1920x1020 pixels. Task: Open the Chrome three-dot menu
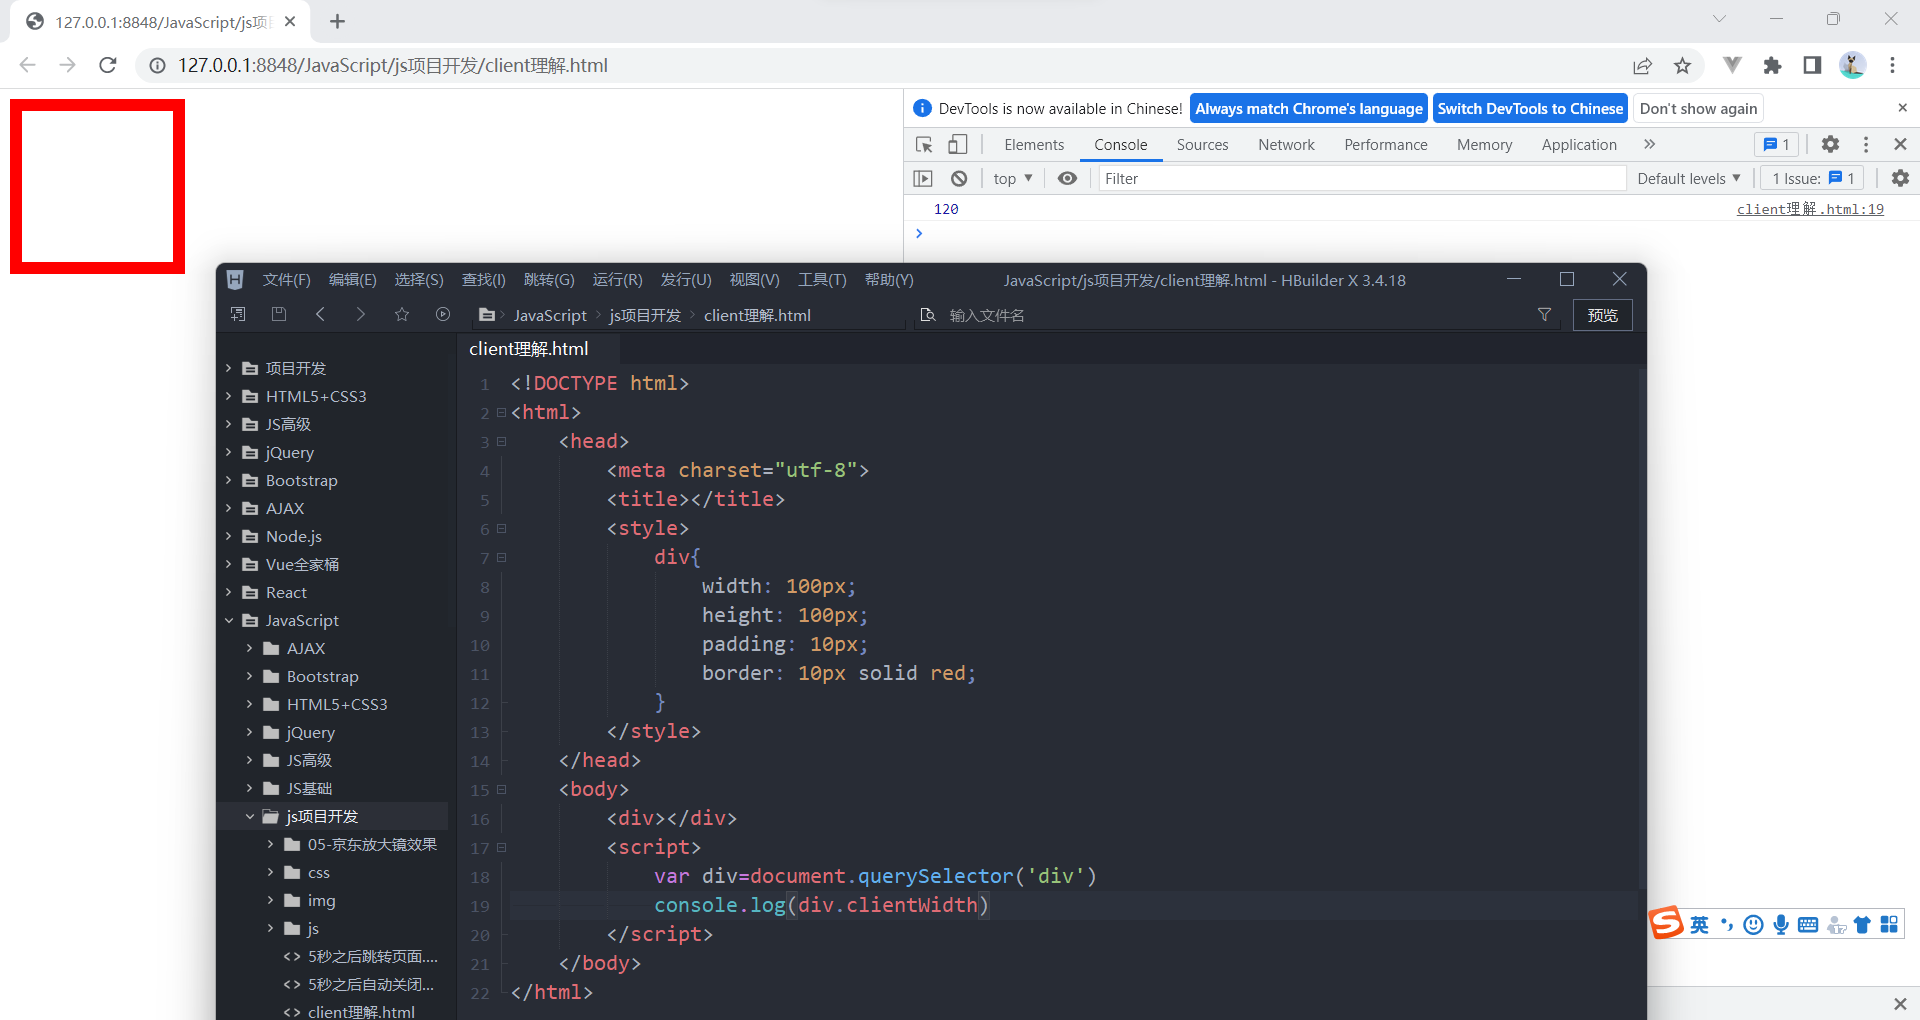coord(1892,65)
